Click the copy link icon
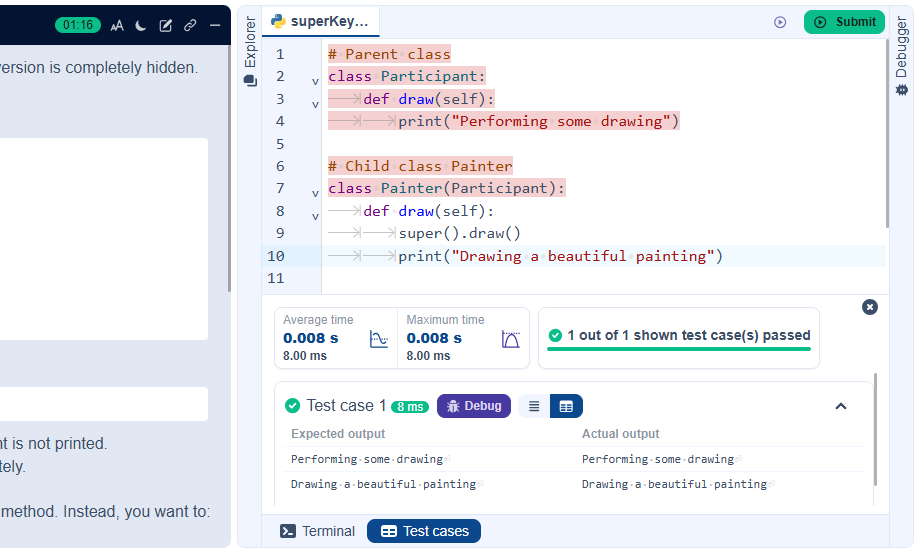 pyautogui.click(x=190, y=25)
